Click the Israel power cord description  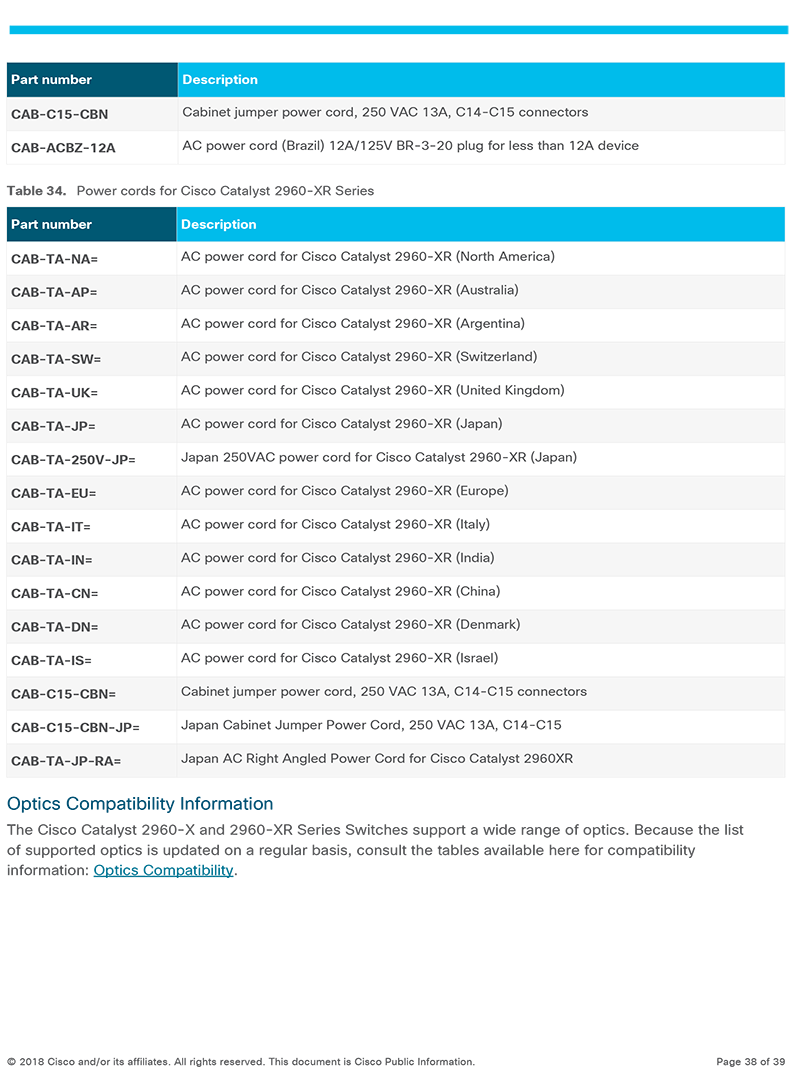point(339,658)
